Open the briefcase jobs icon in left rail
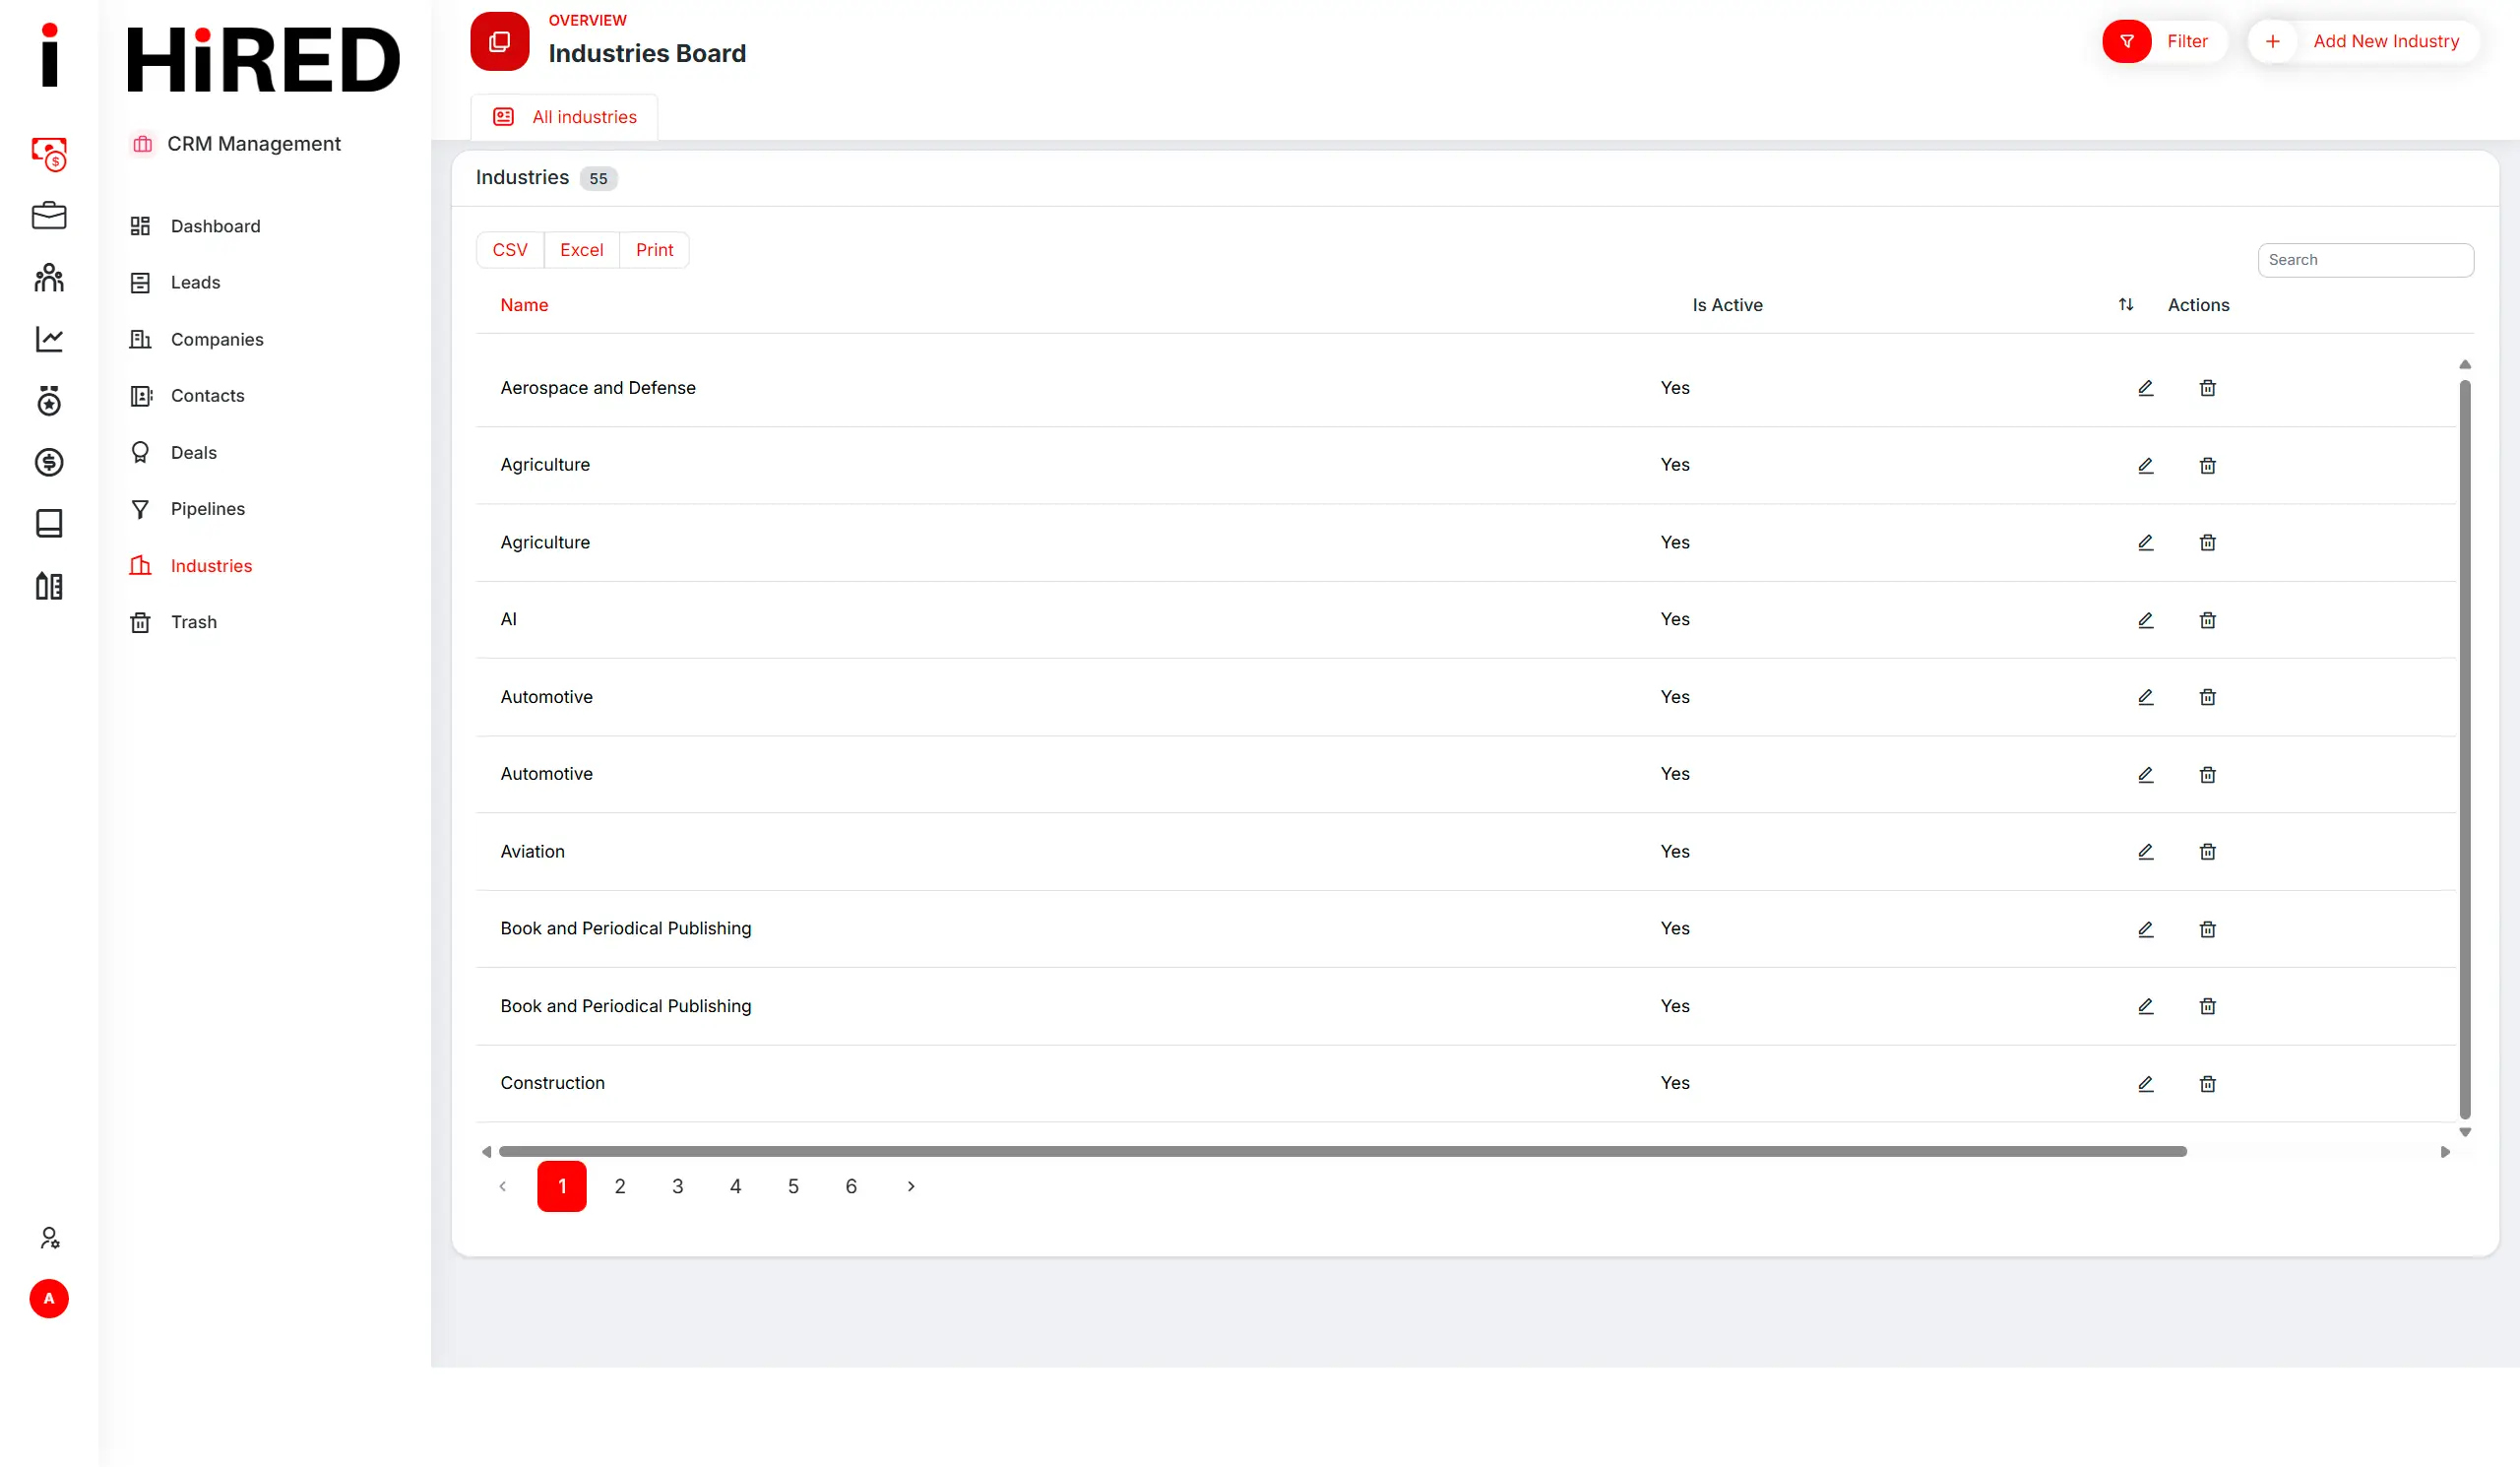The height and width of the screenshot is (1467, 2520). click(49, 216)
